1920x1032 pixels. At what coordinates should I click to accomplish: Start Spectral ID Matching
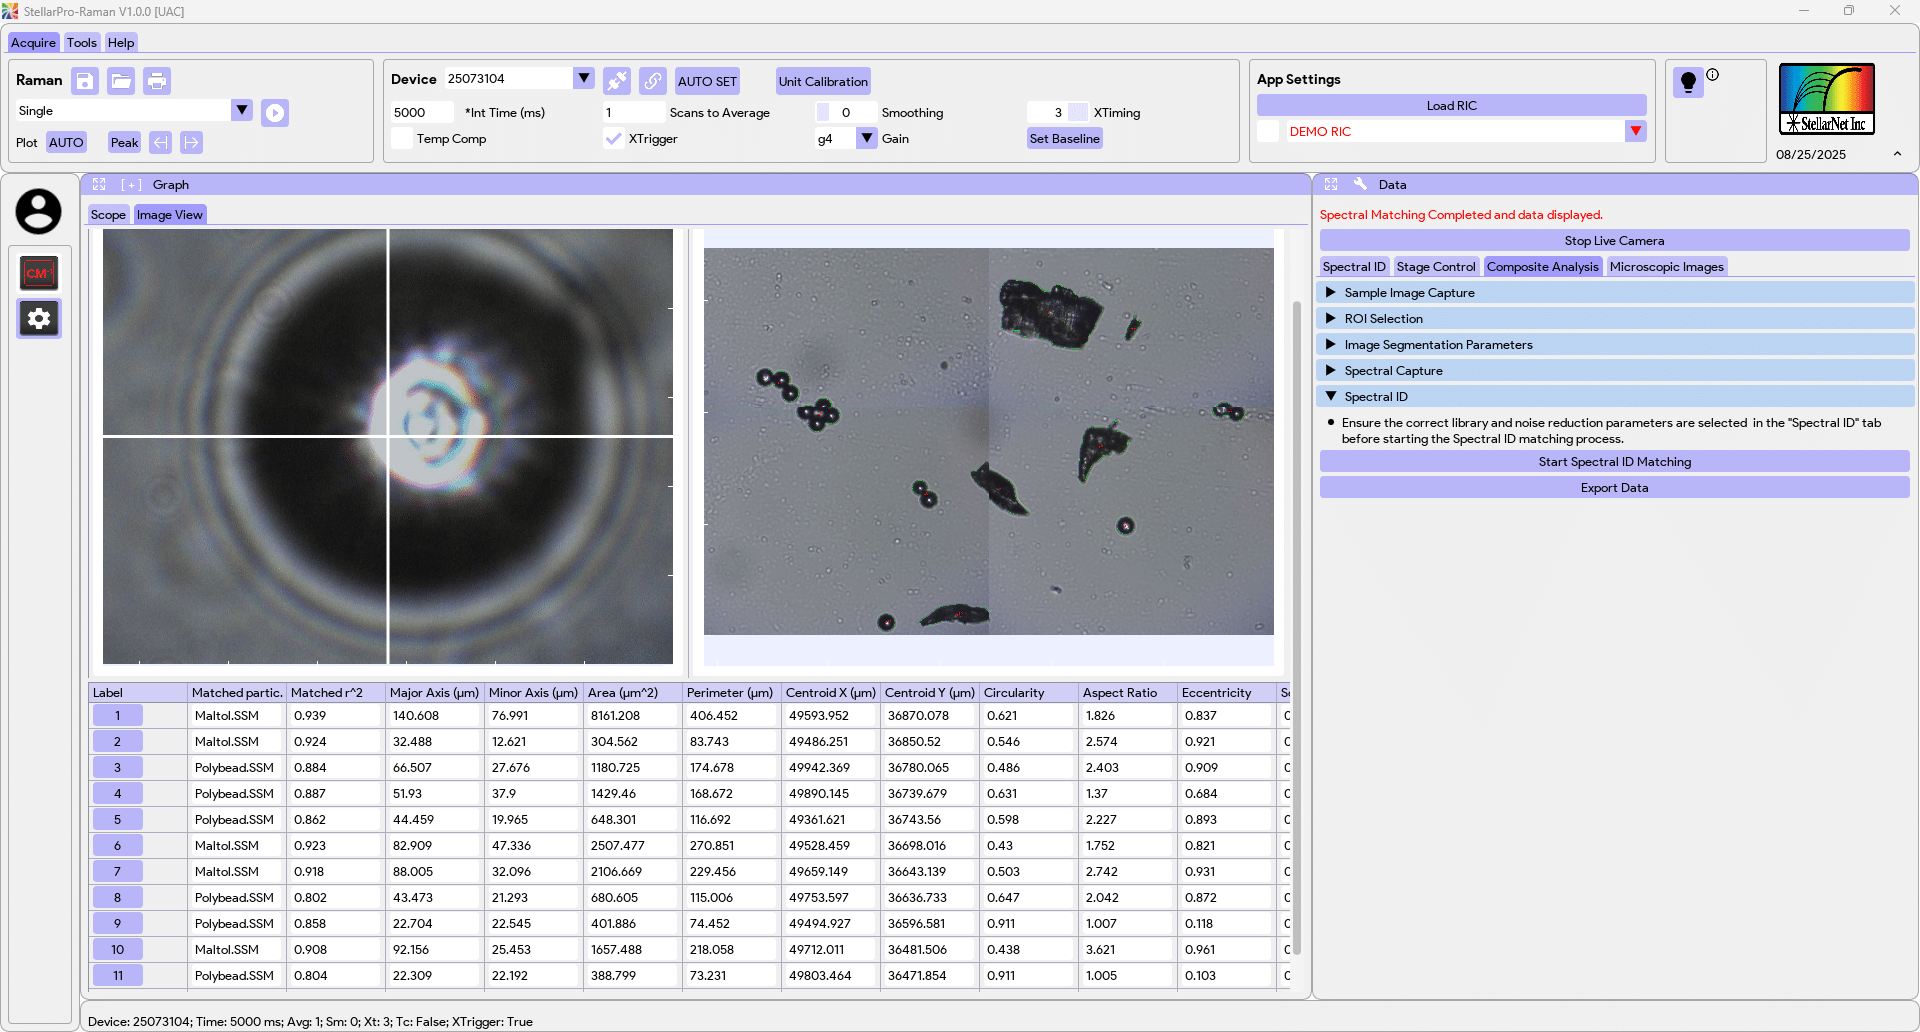[x=1614, y=462]
